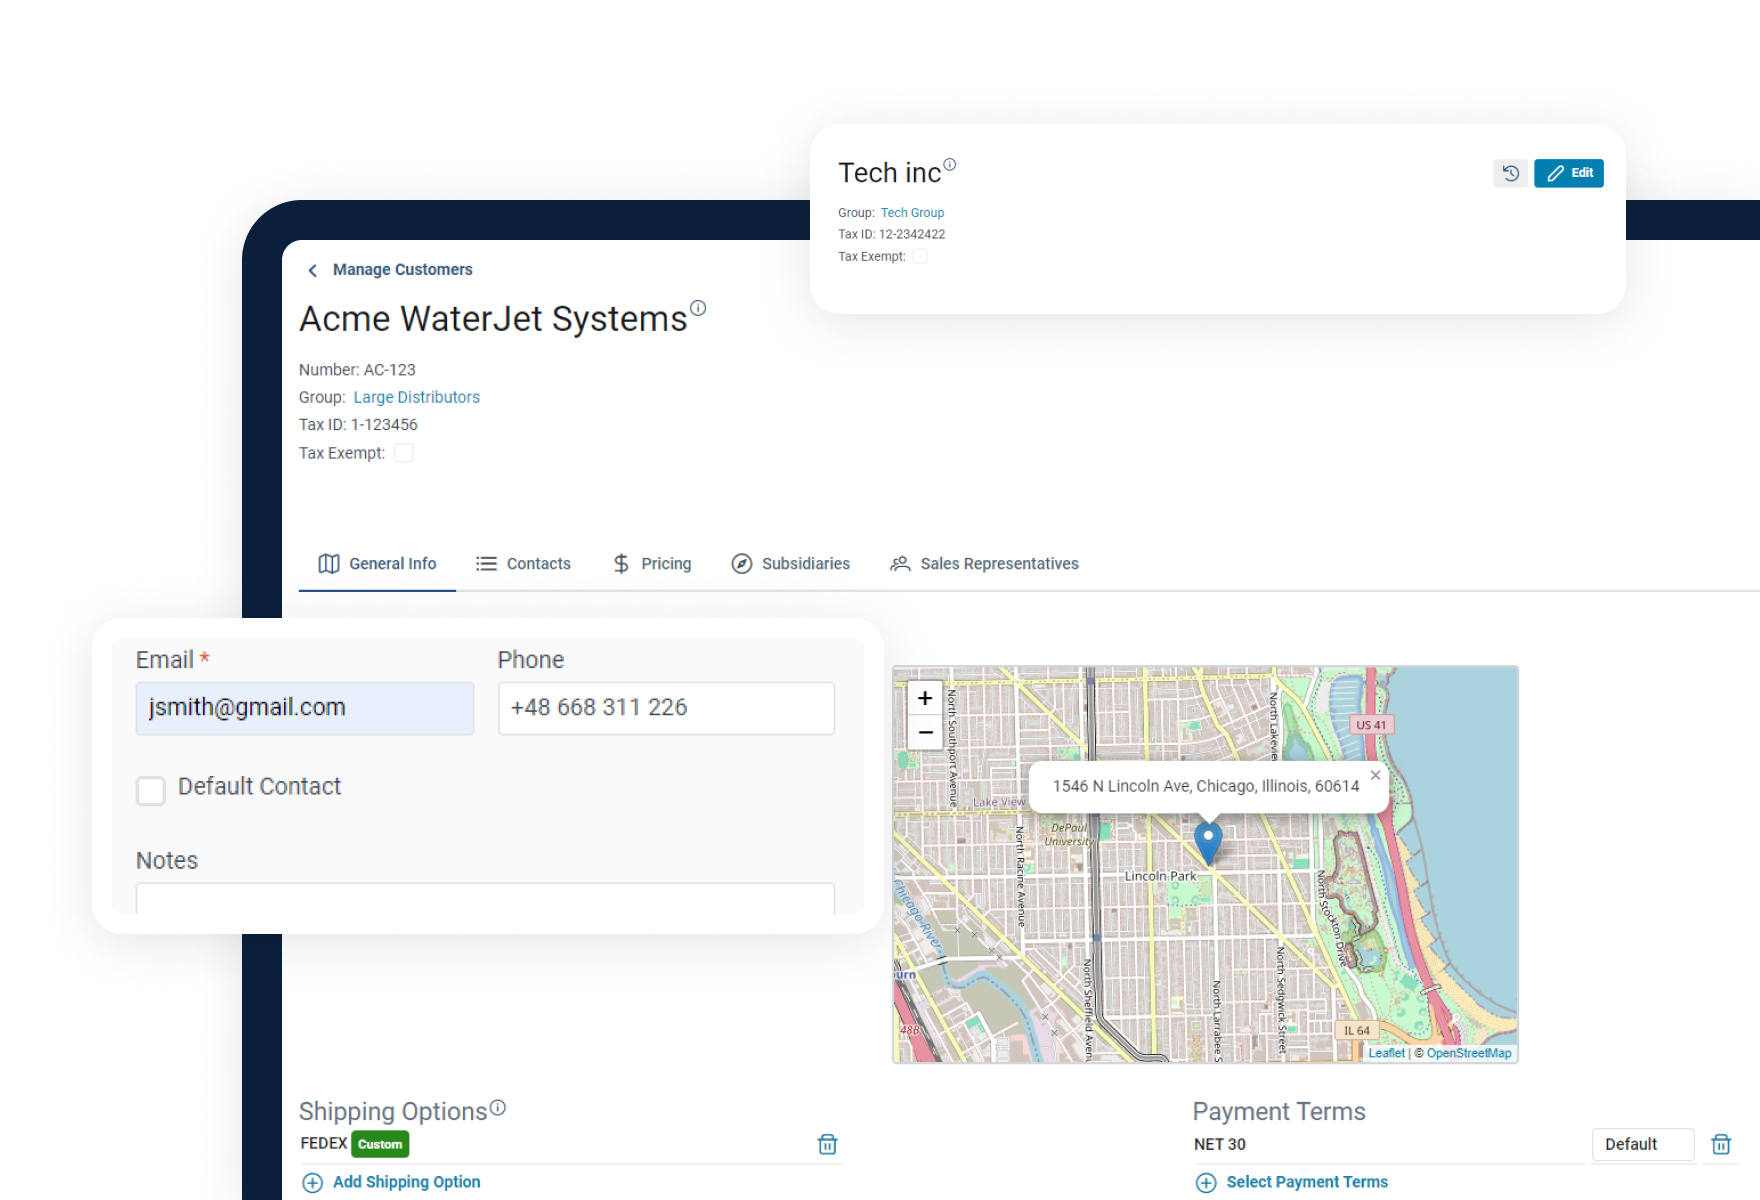Open the Large Distributors group link
Viewport: 1760px width, 1200px height.
pyautogui.click(x=416, y=397)
